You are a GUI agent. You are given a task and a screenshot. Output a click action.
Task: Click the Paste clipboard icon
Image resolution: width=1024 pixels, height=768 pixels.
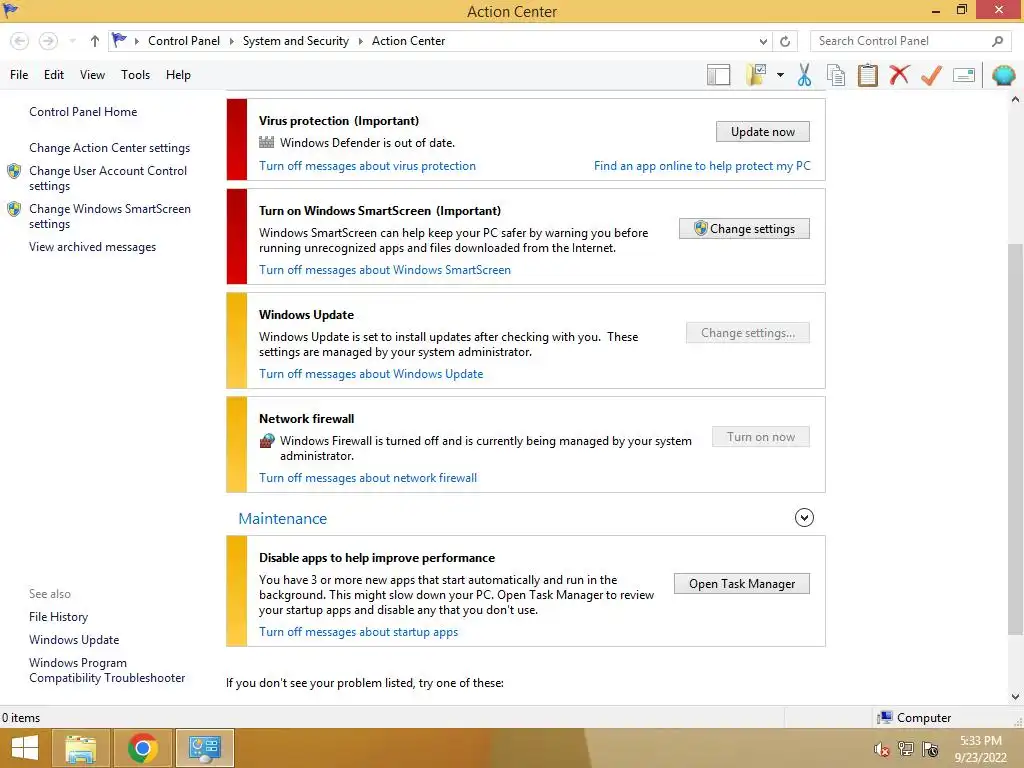click(x=868, y=75)
